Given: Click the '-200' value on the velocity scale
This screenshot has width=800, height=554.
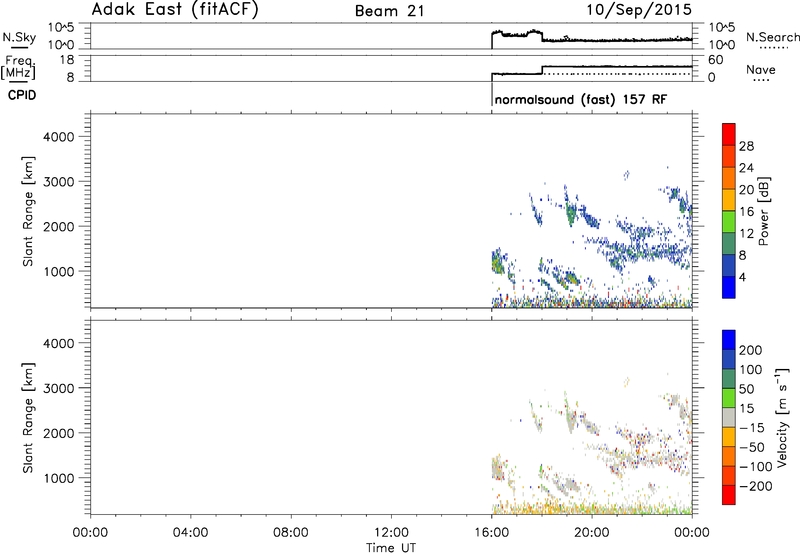Looking at the screenshot, I should 756,486.
